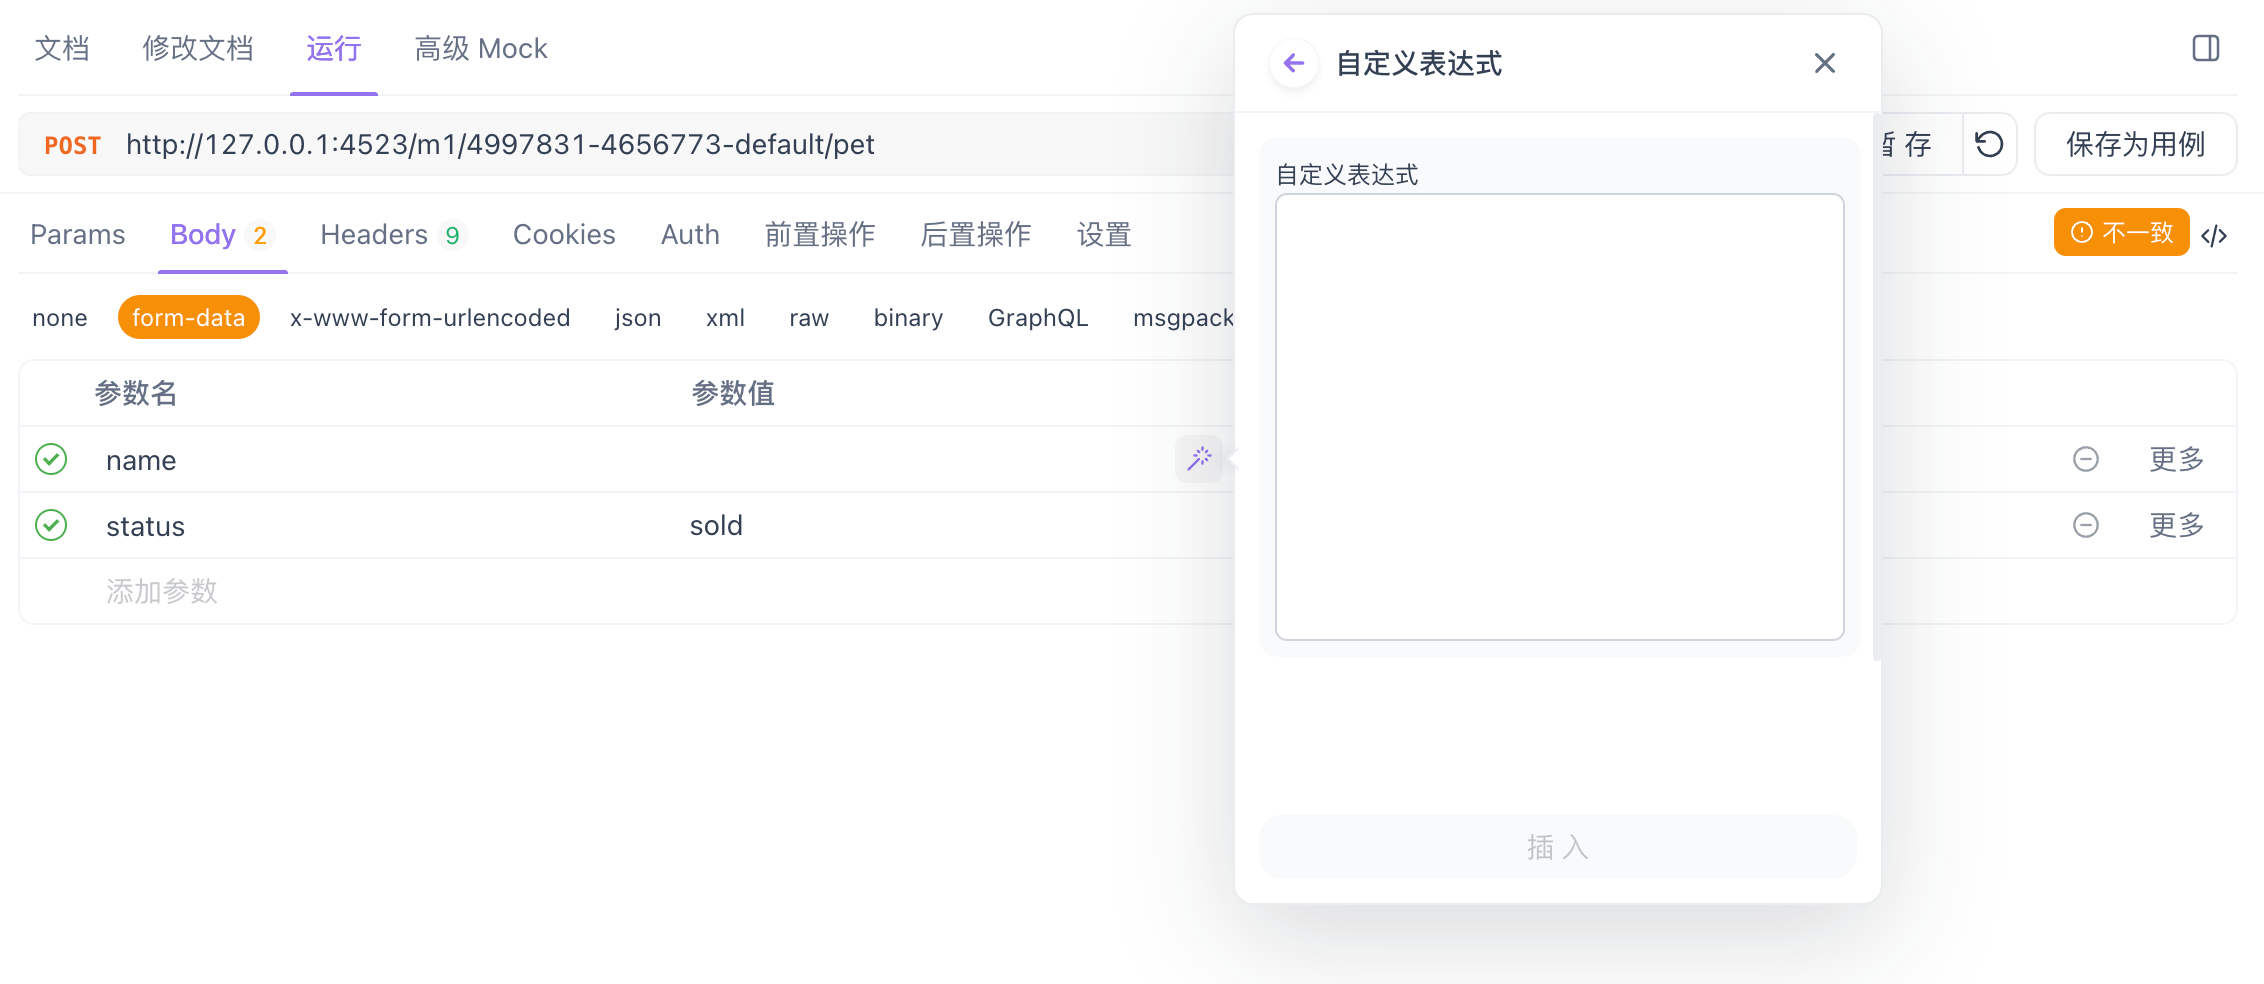2264x984 pixels.
Task: Remove the name parameter with minus icon
Action: click(x=2086, y=459)
